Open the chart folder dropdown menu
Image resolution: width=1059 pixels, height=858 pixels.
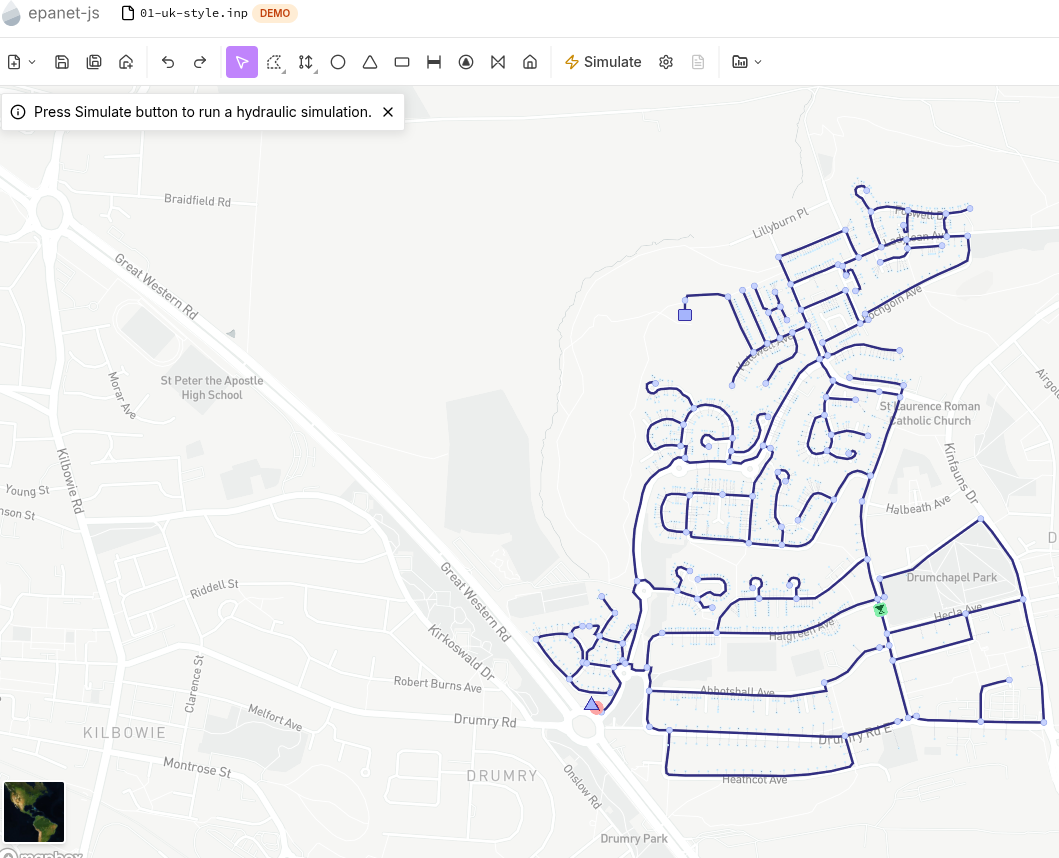tap(746, 62)
